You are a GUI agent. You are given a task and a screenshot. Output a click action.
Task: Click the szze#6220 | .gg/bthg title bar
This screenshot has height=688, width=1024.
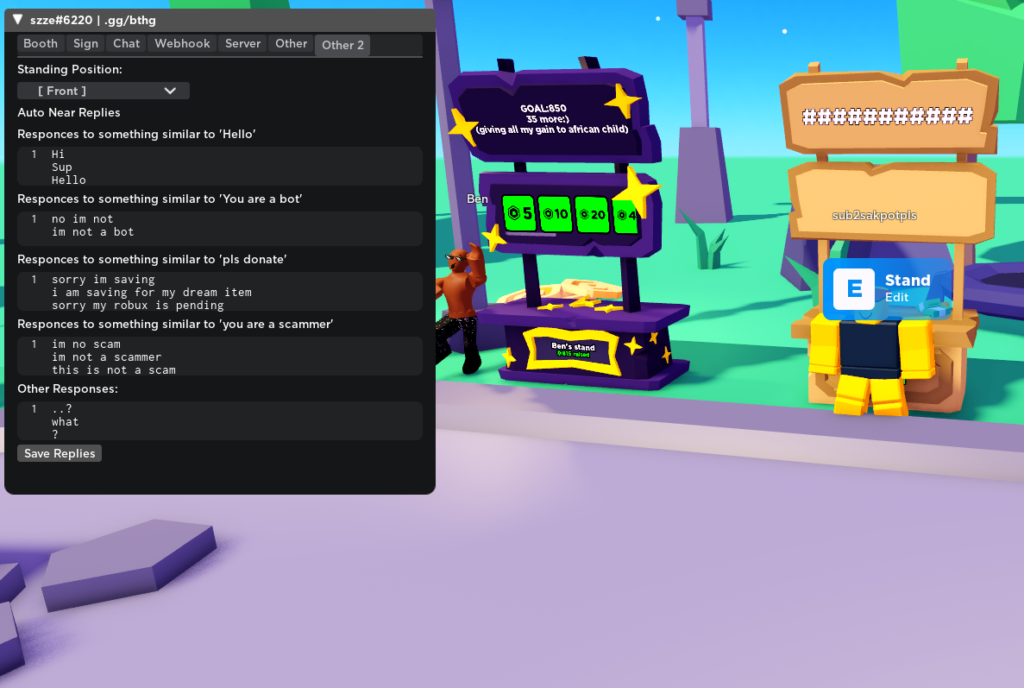219,20
